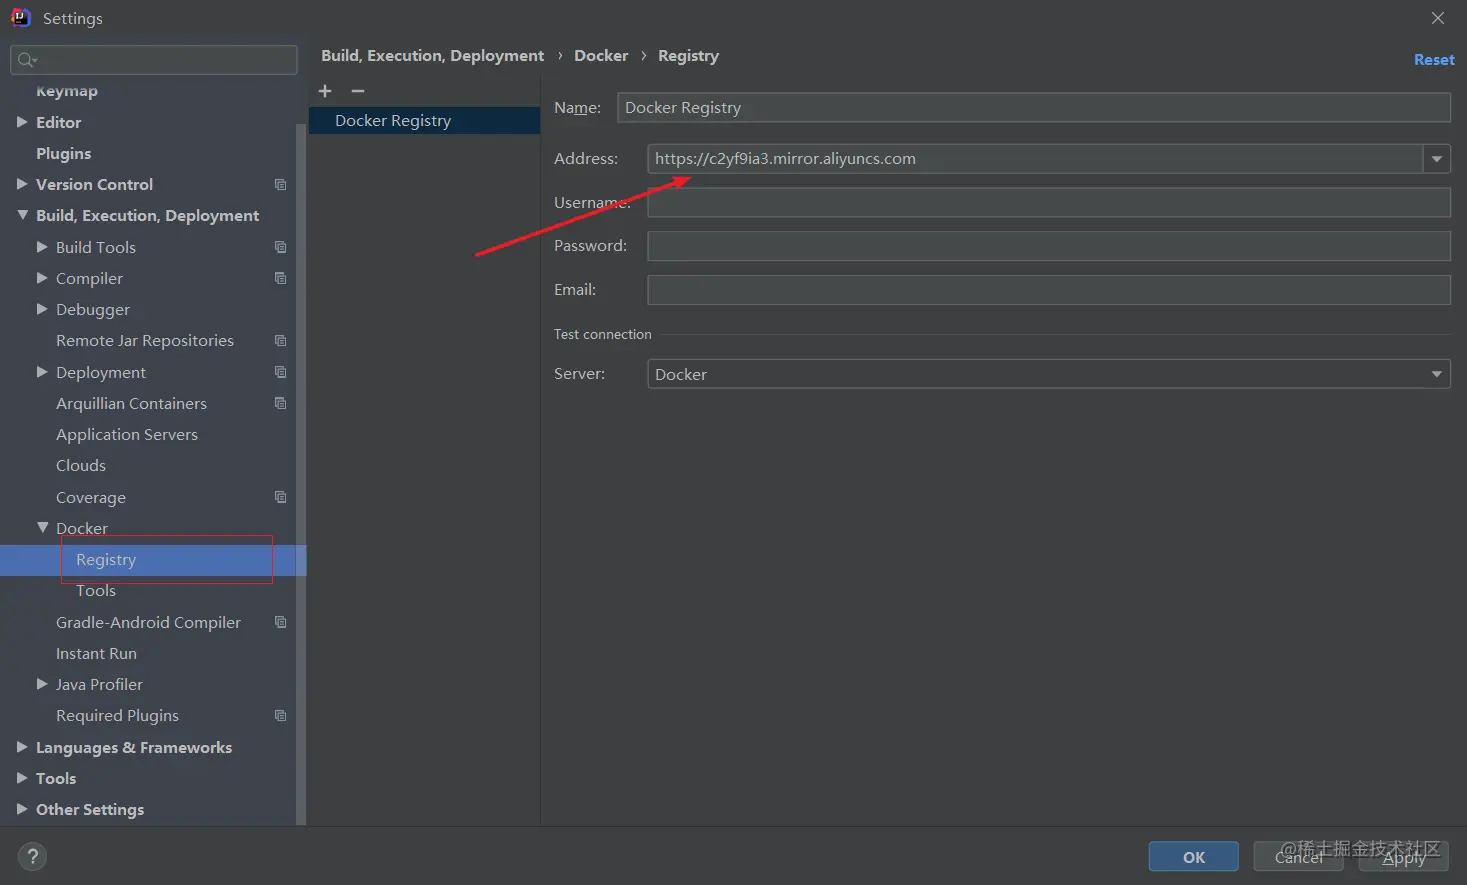Click the settings tree vertical scrollbar
Screen dimensions: 1467x885
tap(301, 474)
